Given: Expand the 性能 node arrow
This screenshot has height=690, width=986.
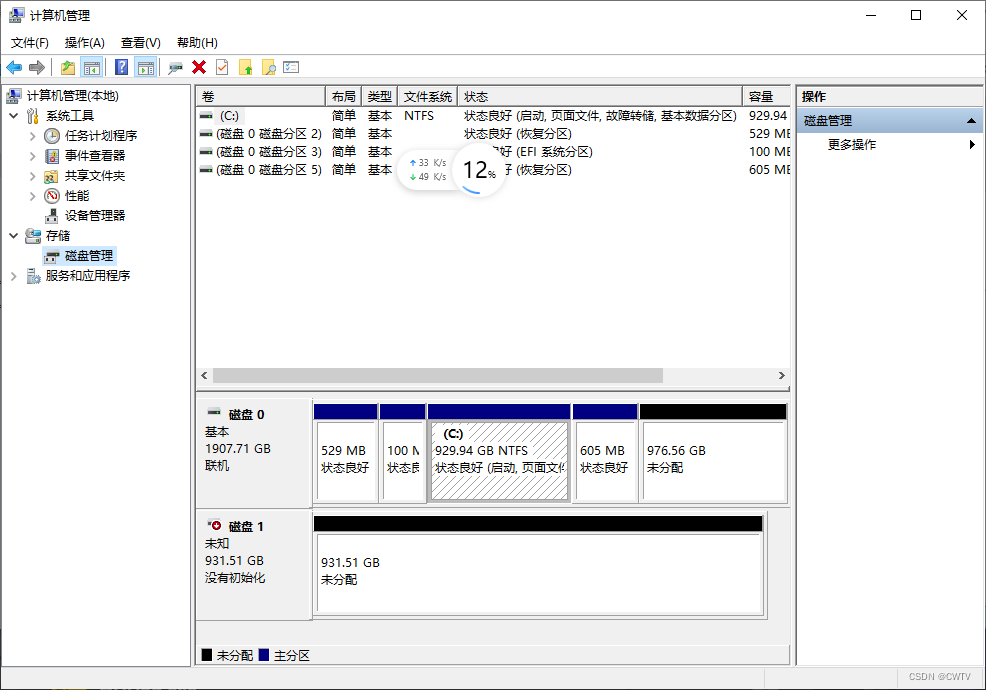Looking at the screenshot, I should (x=33, y=196).
